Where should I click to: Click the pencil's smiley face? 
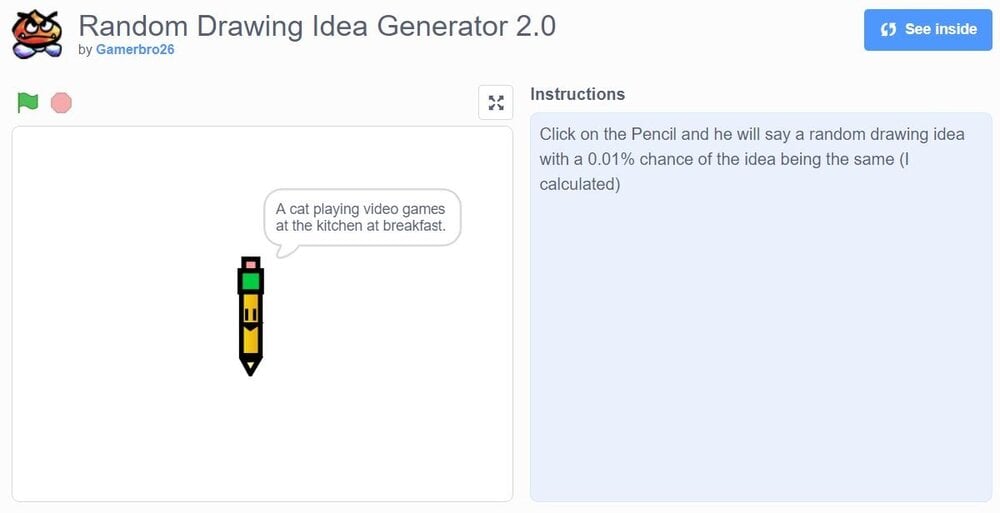[250, 318]
